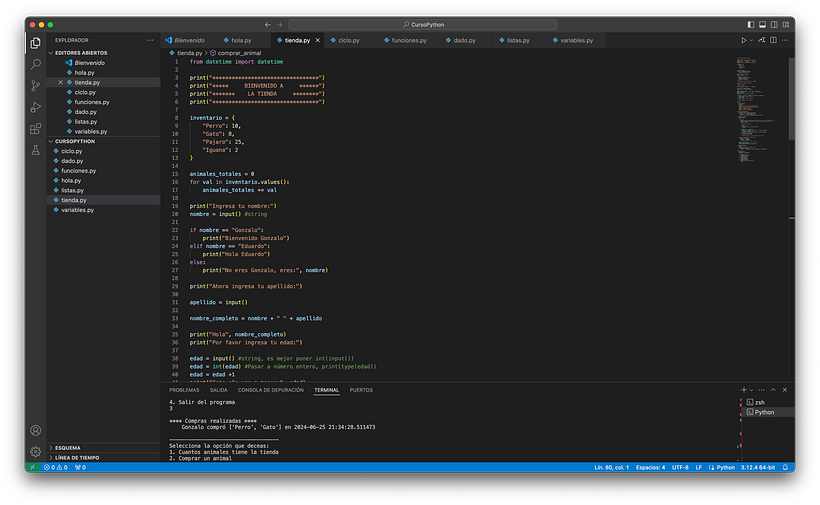The image size is (820, 505).
Task: Close the tienda.py tab
Action: (x=317, y=40)
